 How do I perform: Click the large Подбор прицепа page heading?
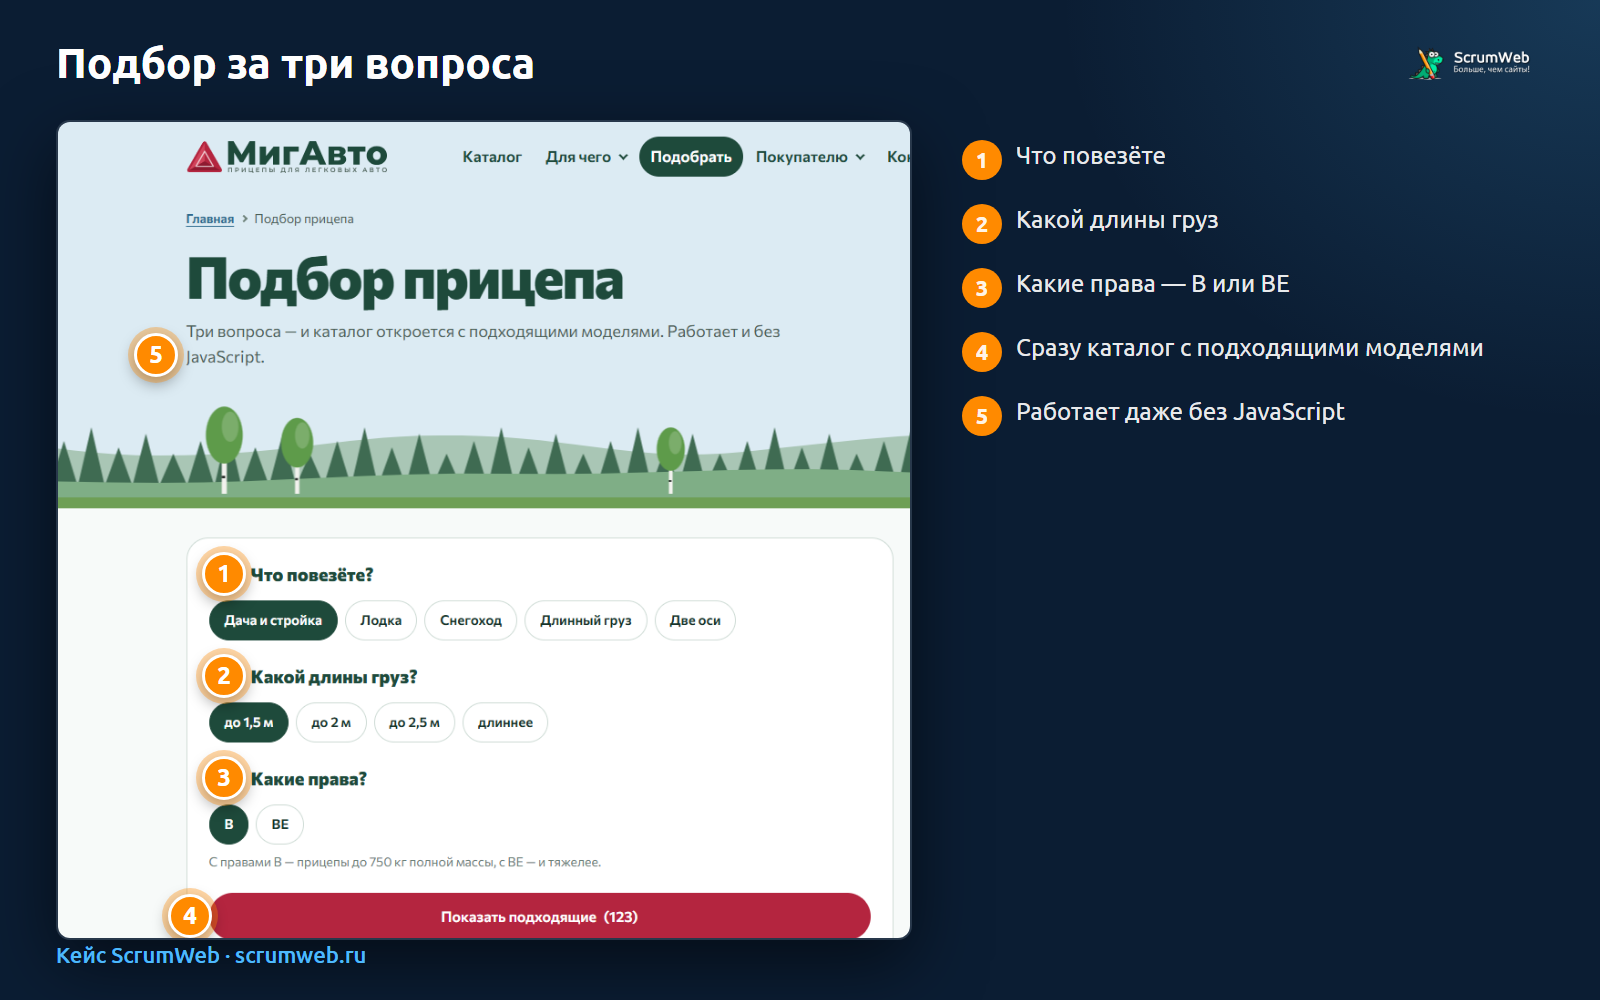click(x=405, y=280)
